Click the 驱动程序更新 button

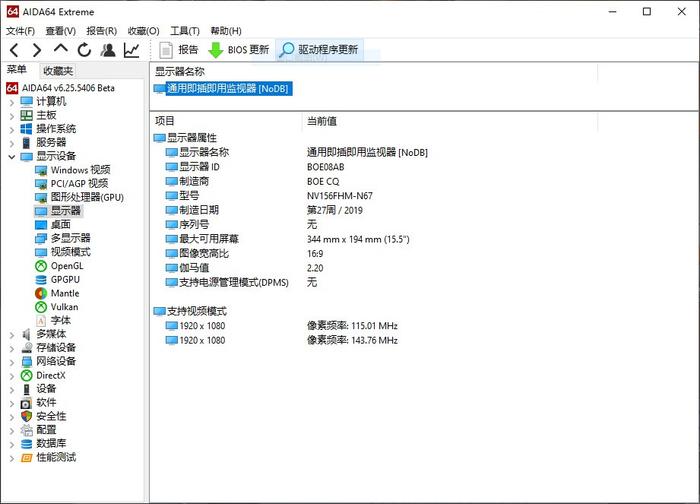click(319, 50)
